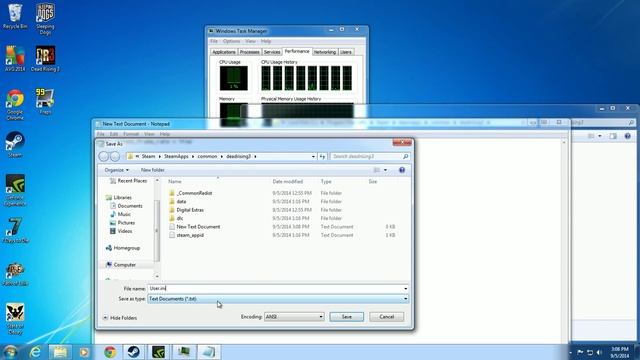640x360 pixels.
Task: Open the AVG 2014 desktop shortcut
Action: 15,59
